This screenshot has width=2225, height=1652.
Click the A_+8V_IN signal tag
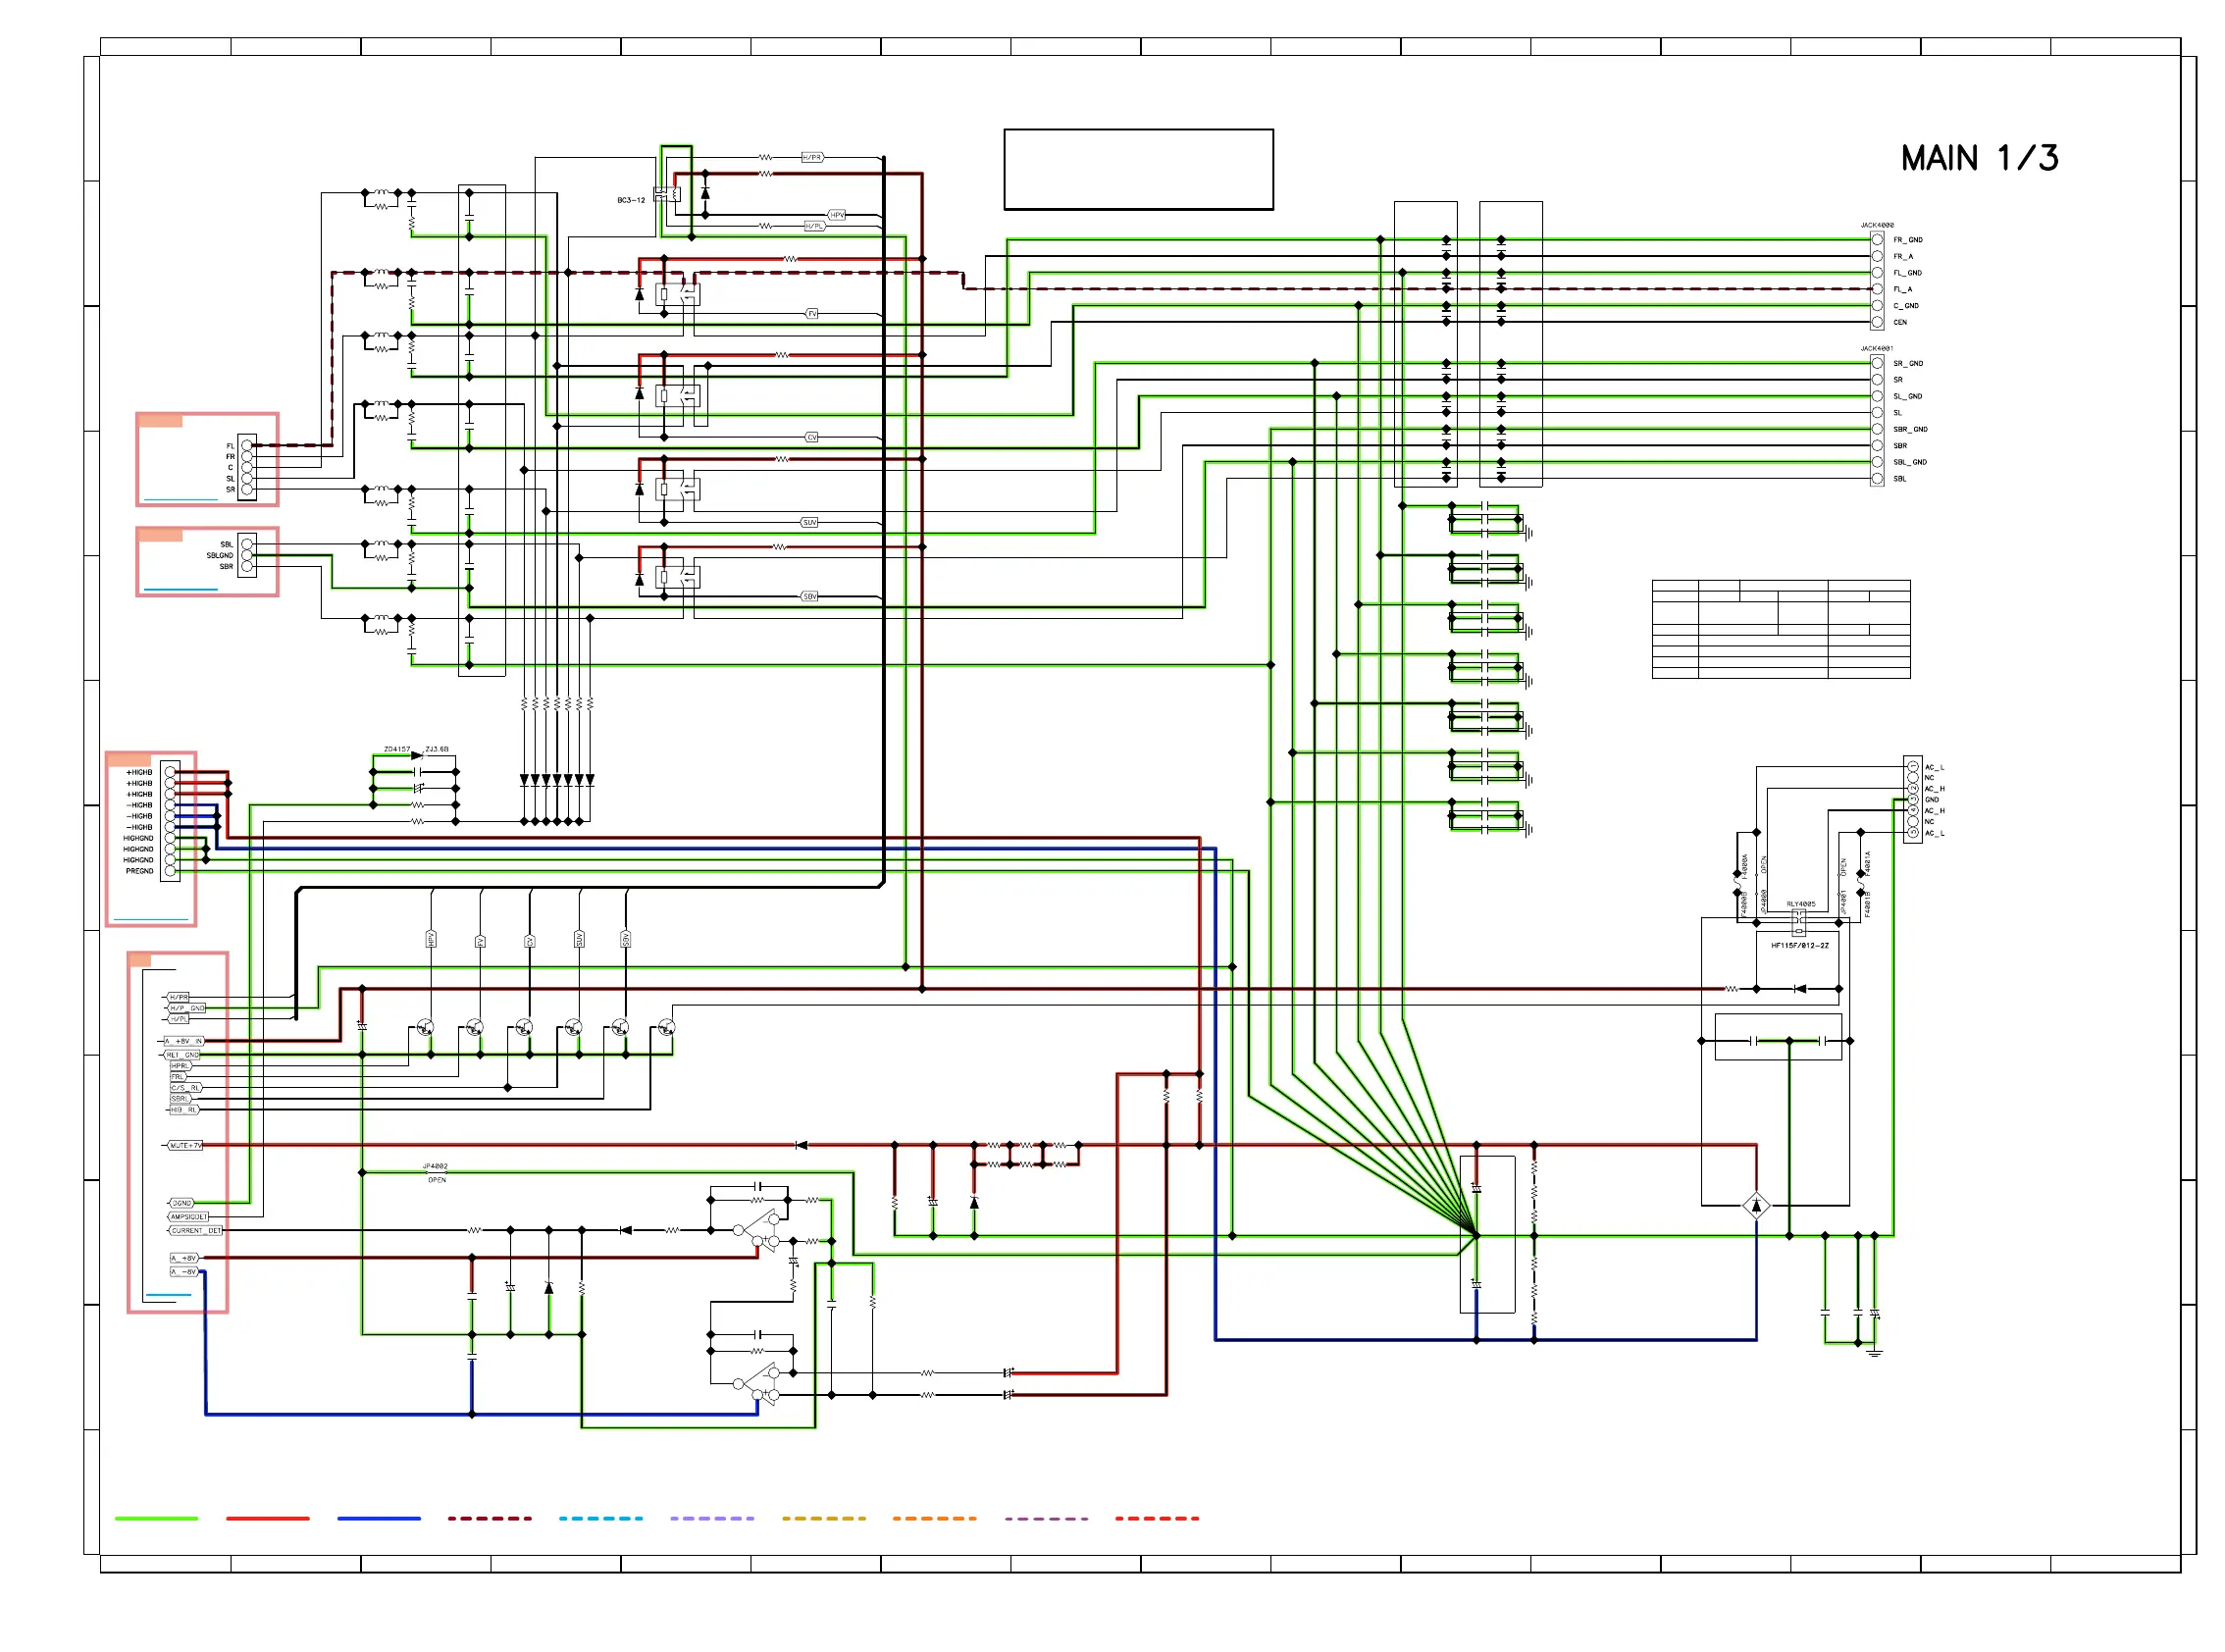[x=184, y=1041]
